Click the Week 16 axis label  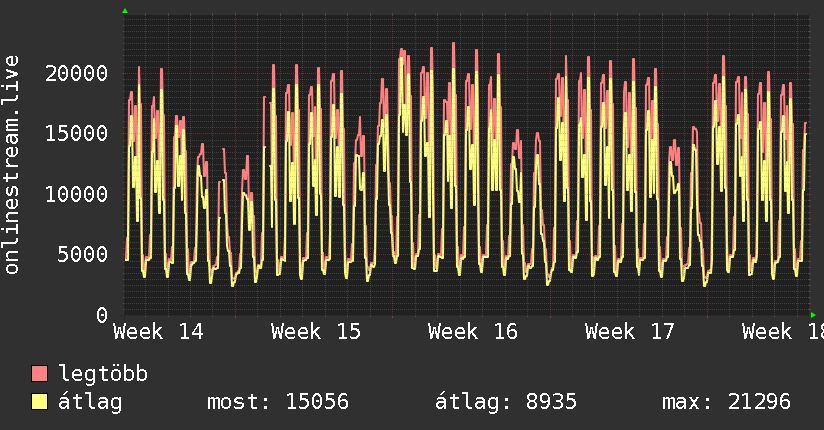(x=473, y=332)
